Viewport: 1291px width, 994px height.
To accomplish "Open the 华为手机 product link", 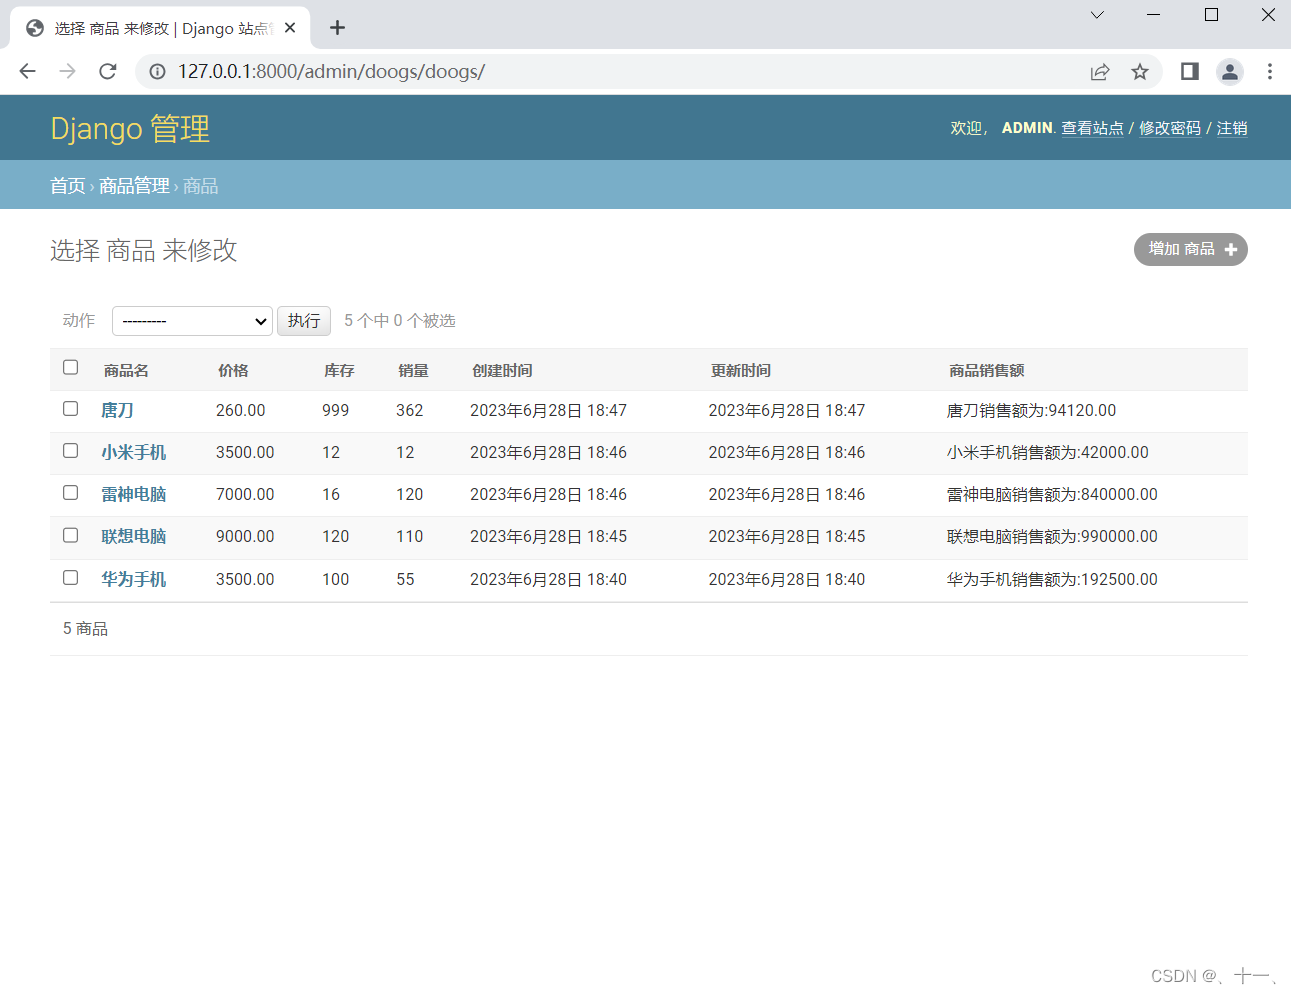I will click(x=133, y=579).
